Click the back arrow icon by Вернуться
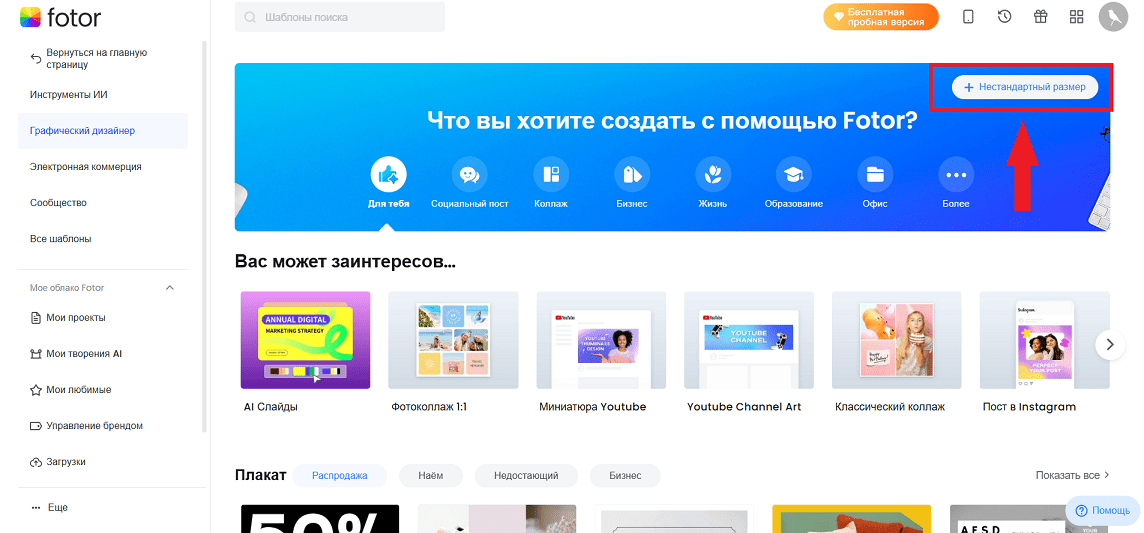This screenshot has width=1144, height=533. (35, 58)
